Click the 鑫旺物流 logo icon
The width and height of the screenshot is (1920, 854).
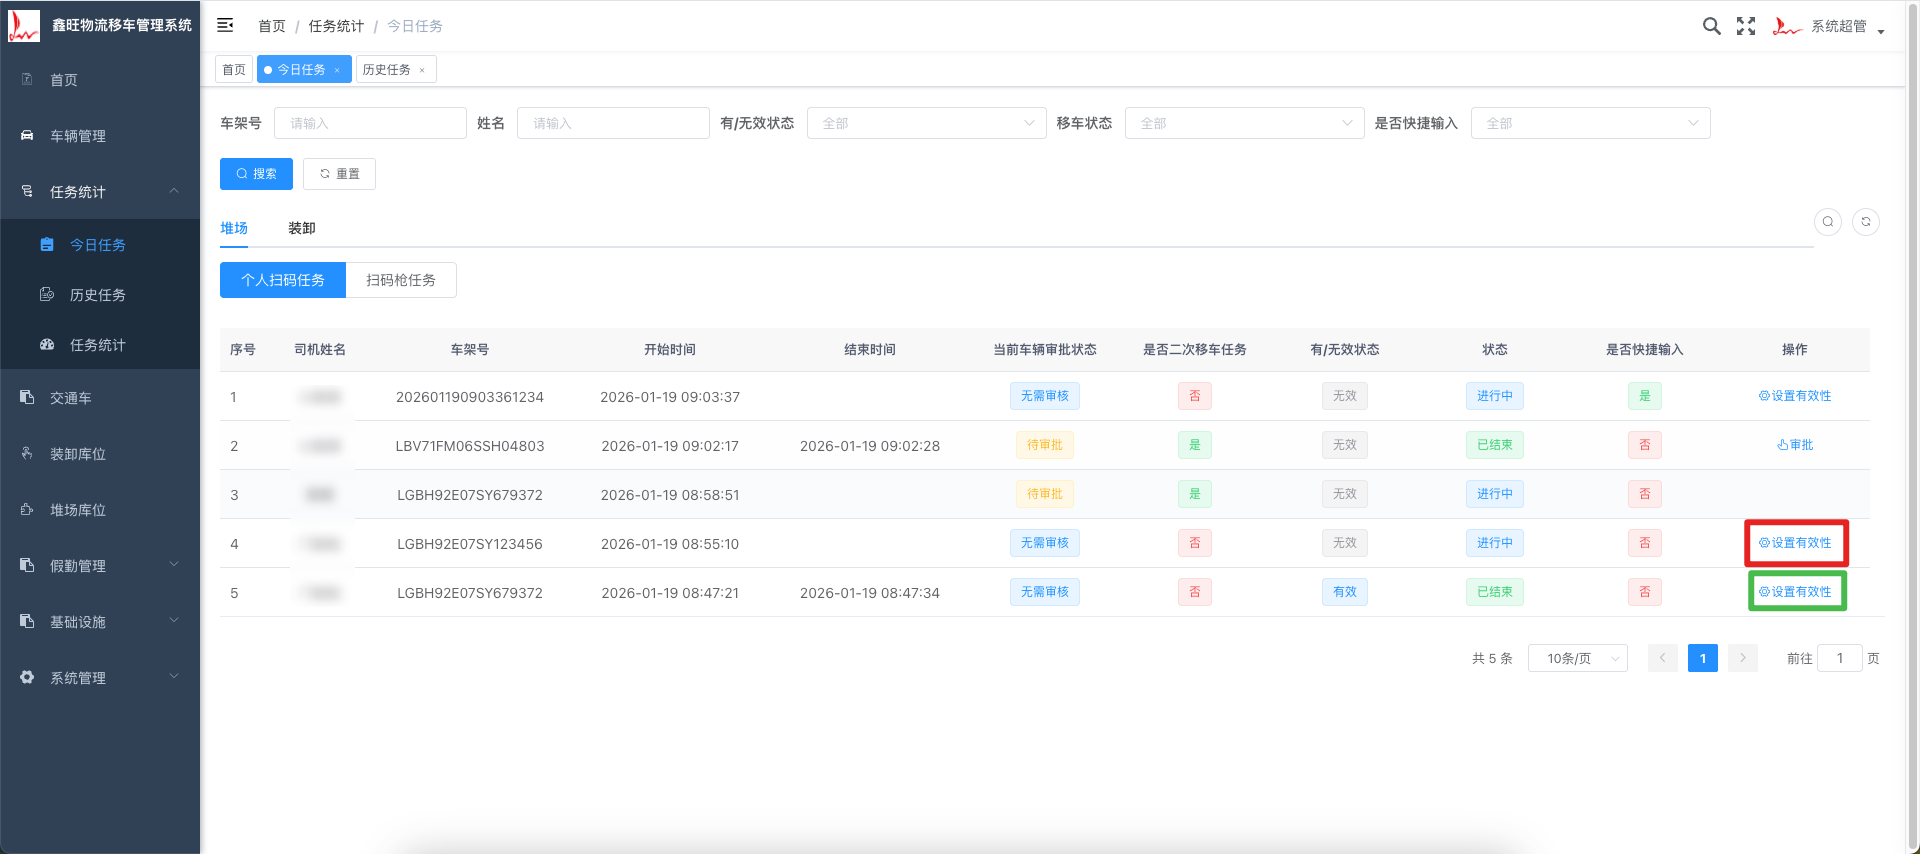(23, 25)
